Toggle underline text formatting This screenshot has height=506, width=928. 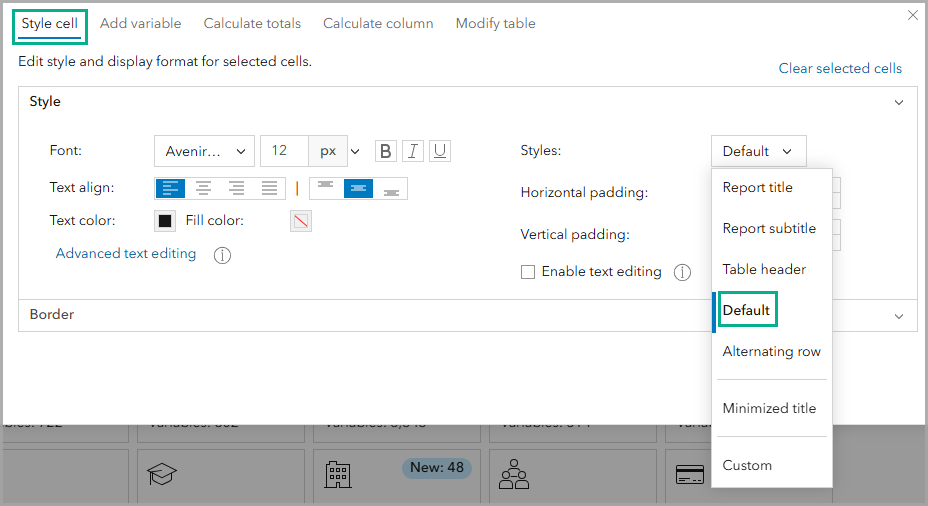(x=440, y=151)
